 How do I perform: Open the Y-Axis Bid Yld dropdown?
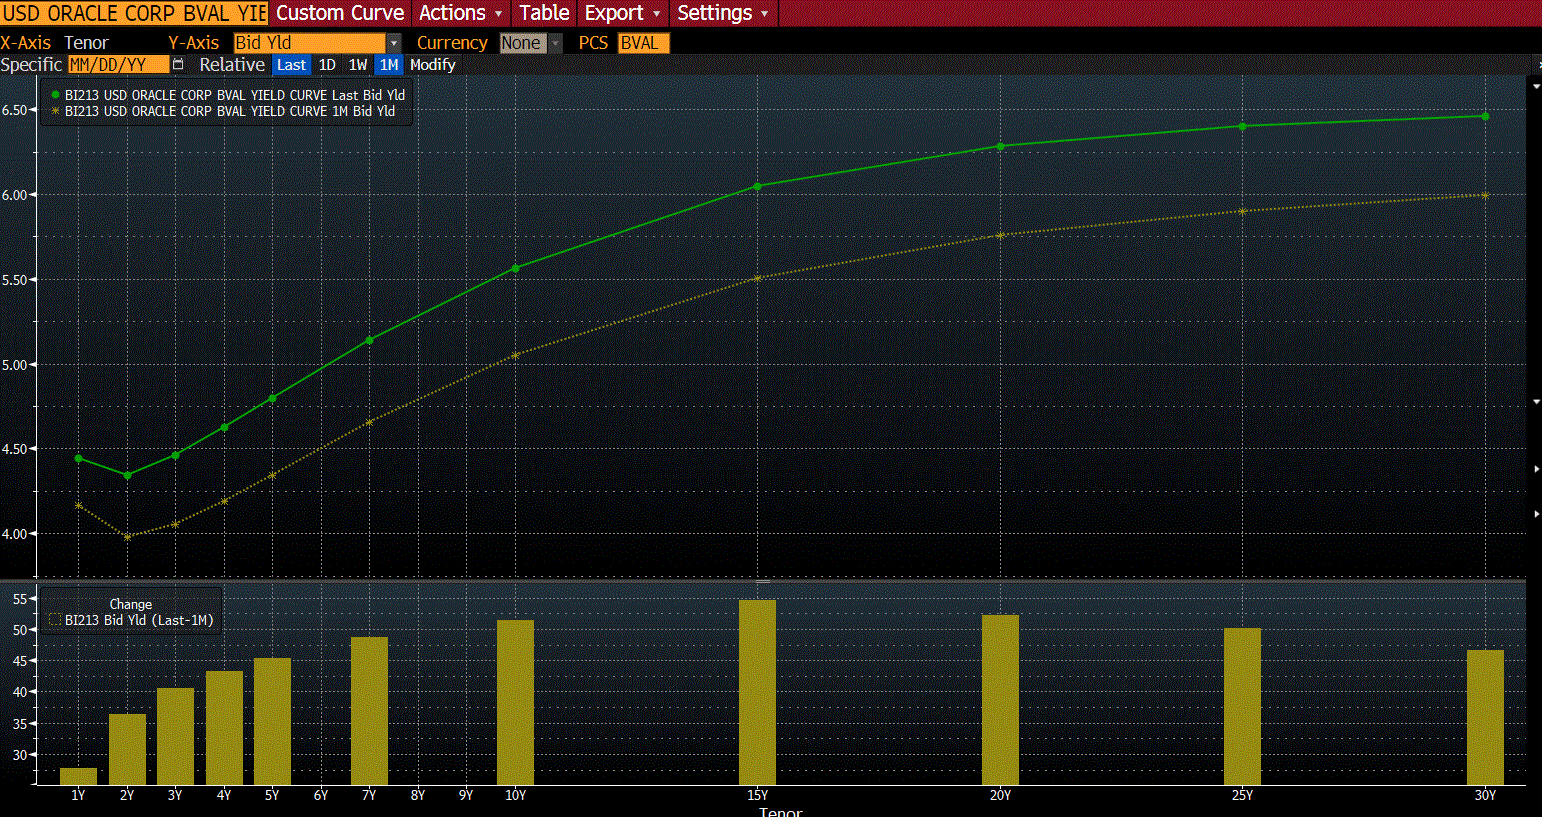(393, 43)
